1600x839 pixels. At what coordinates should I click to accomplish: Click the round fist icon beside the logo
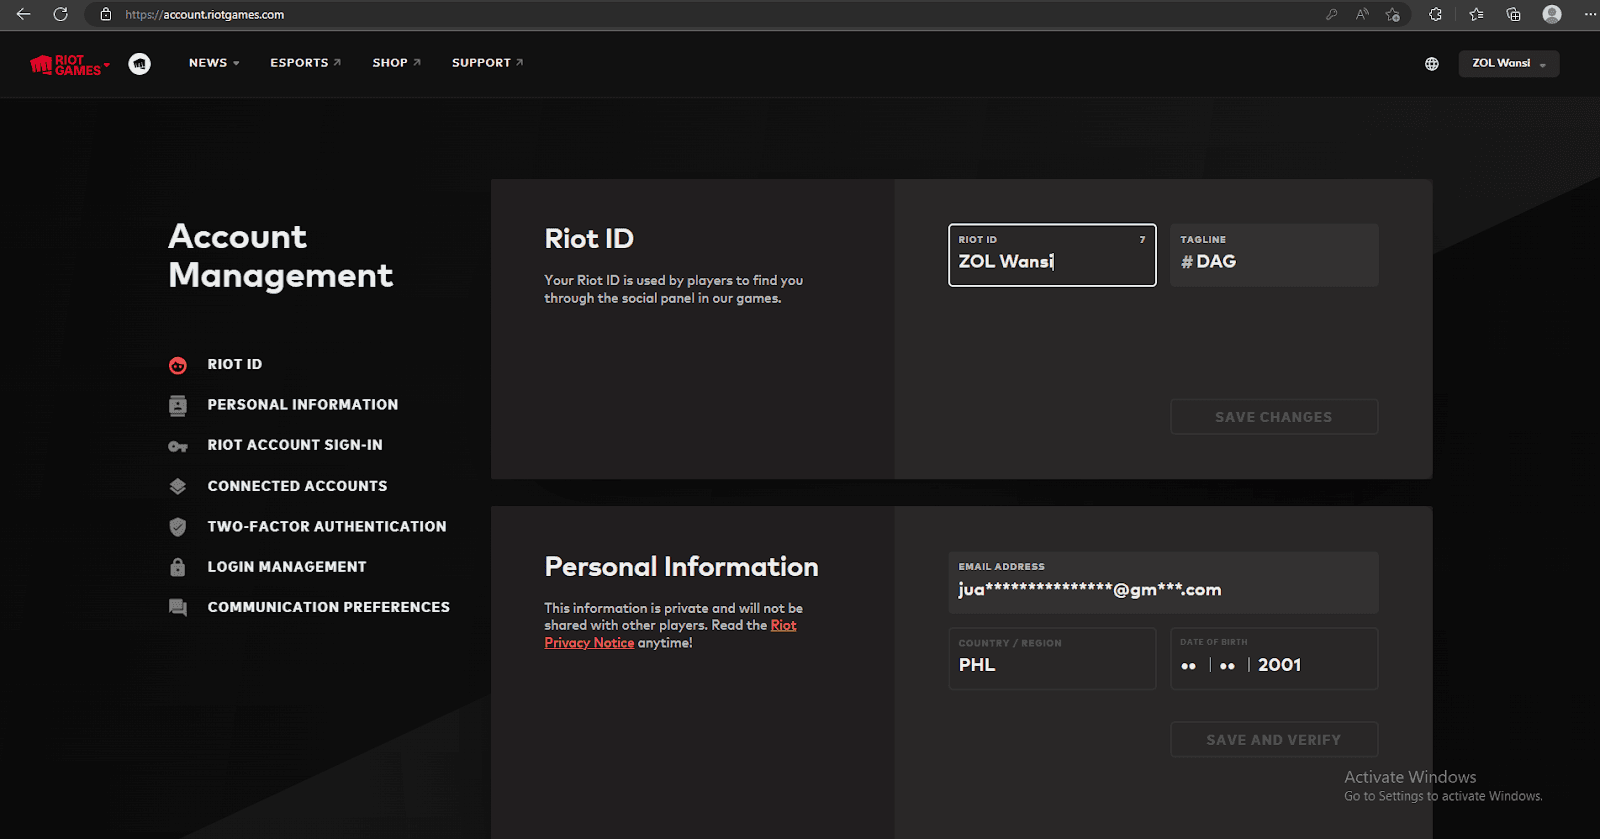click(140, 64)
